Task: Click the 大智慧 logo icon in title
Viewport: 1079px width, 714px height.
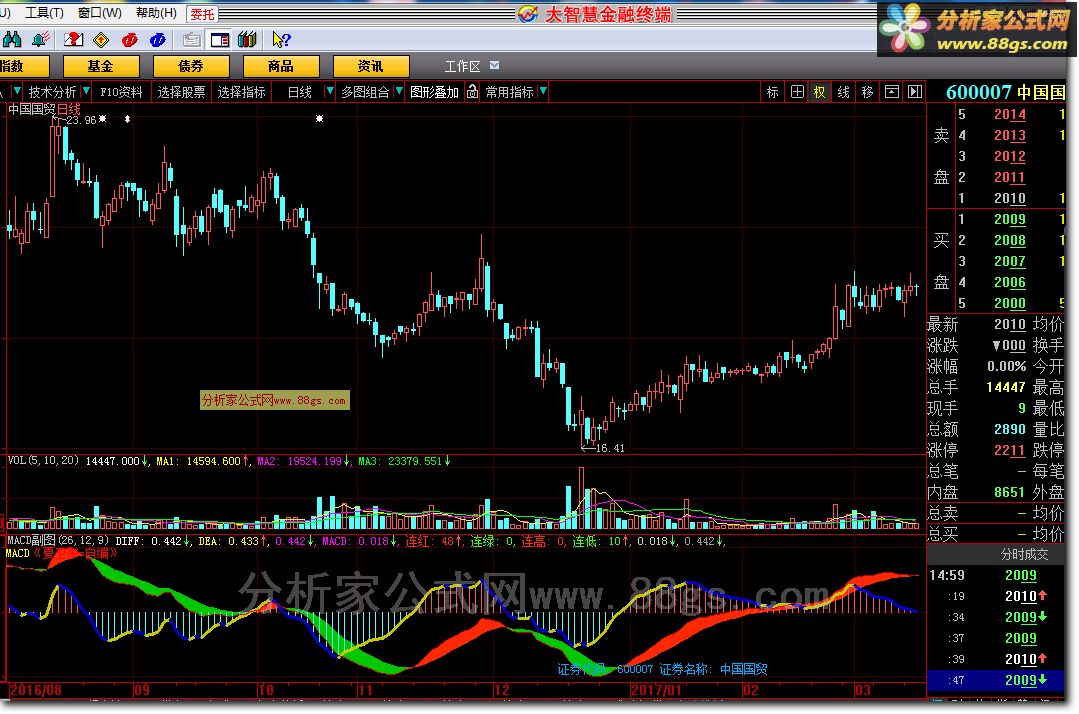Action: point(528,14)
